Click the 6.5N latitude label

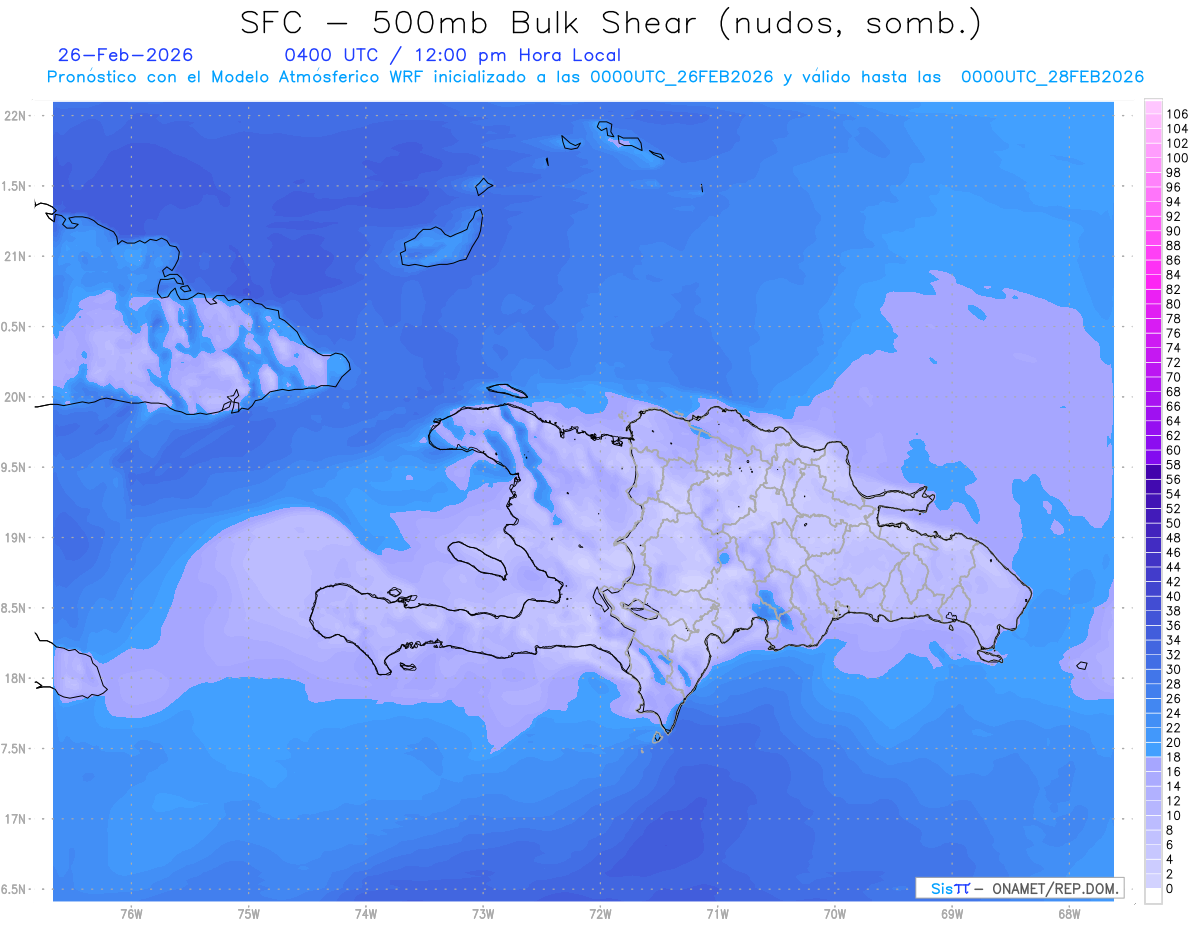15,889
